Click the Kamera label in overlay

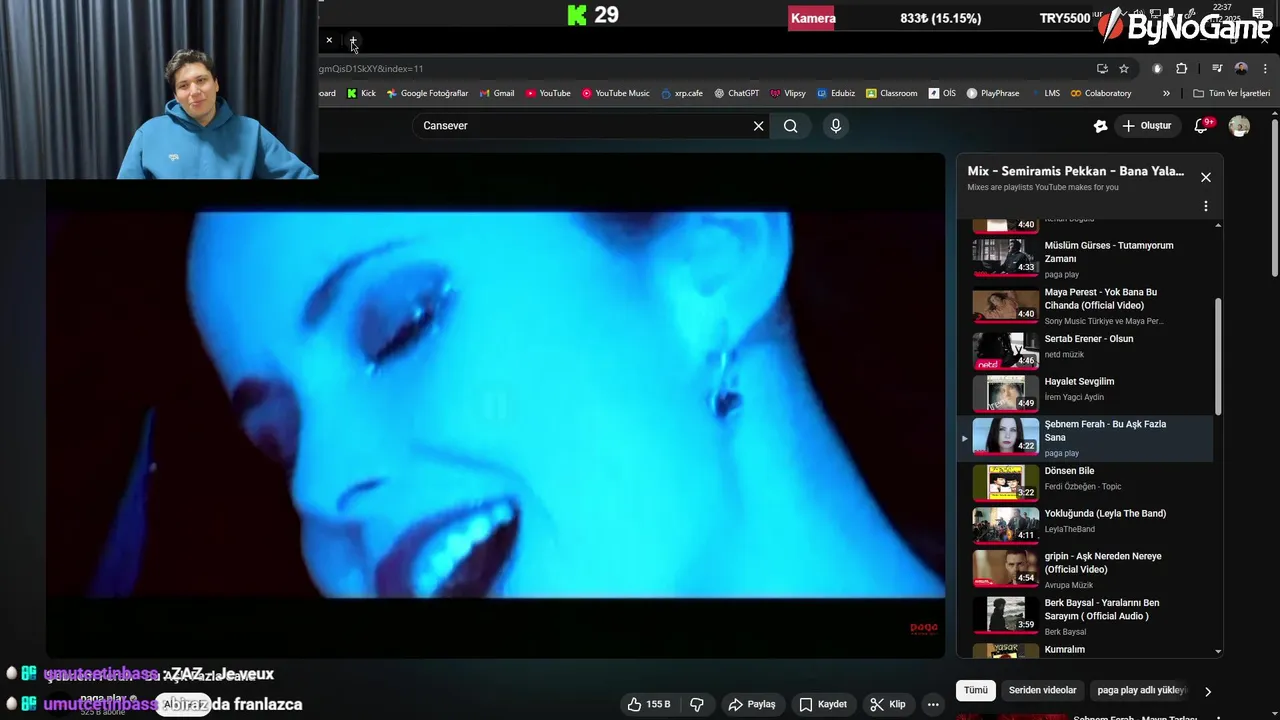point(812,18)
